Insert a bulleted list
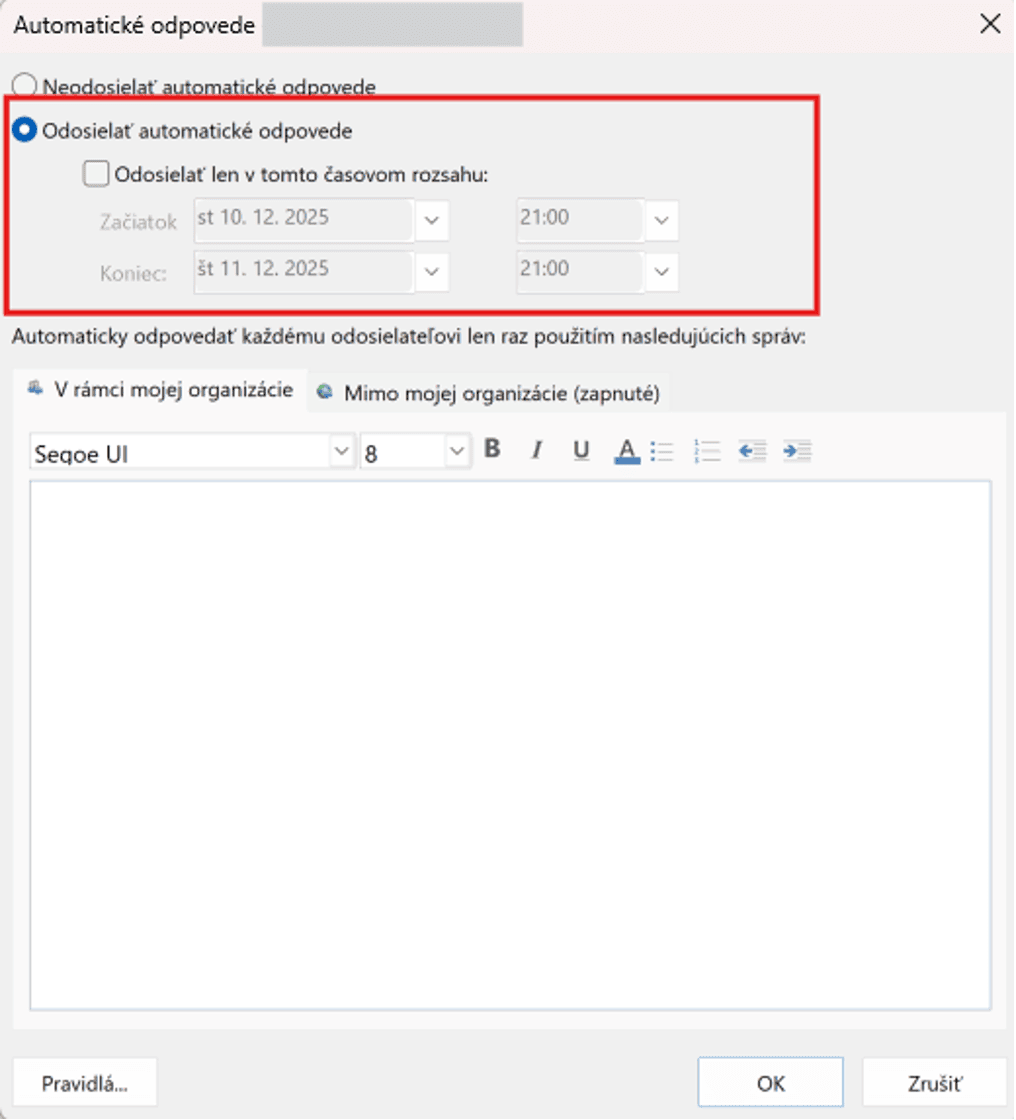The width and height of the screenshot is (1016, 1120). click(662, 450)
